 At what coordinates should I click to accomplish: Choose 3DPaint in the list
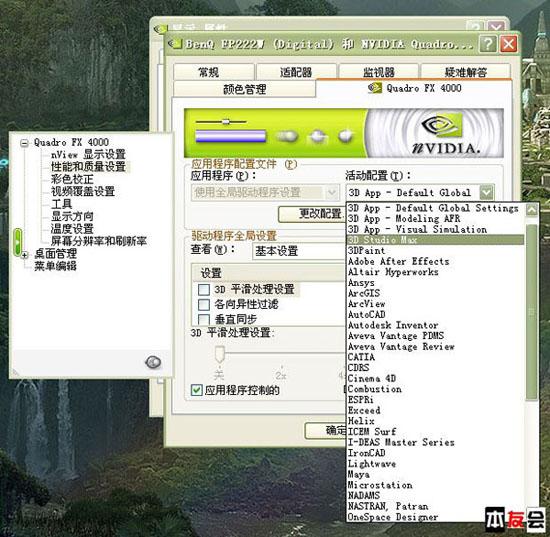point(436,250)
